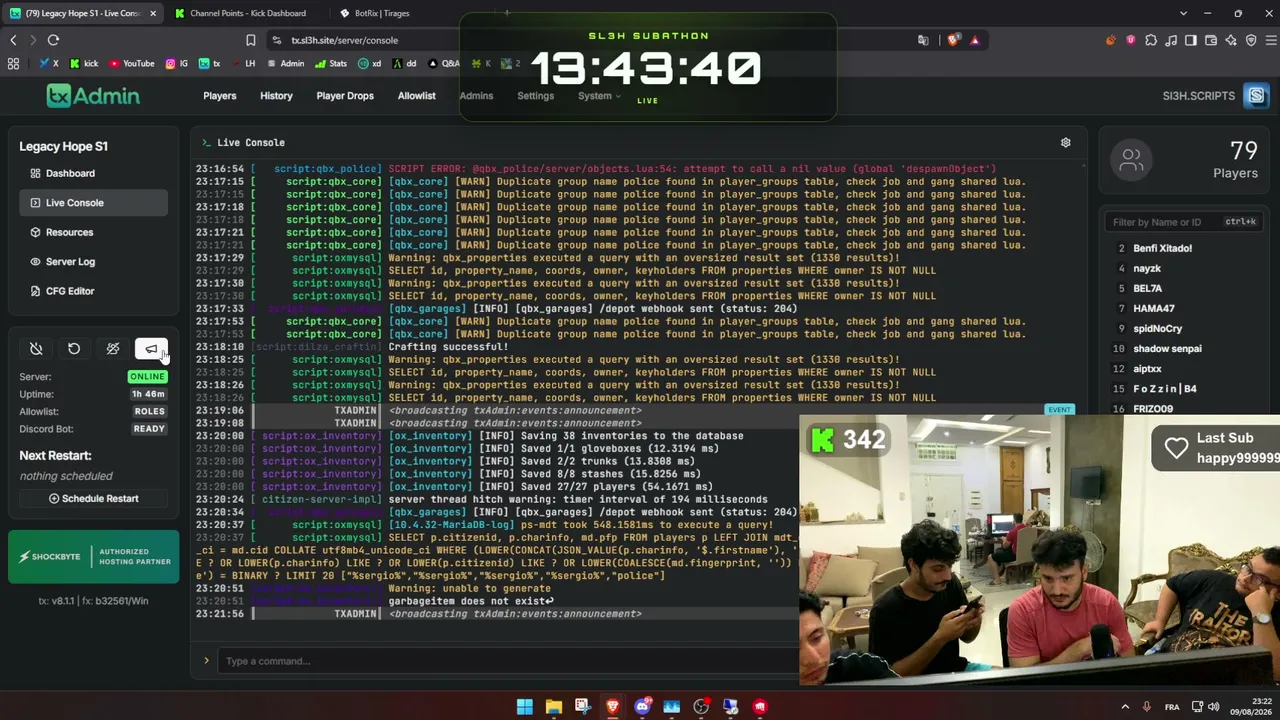Screen dimensions: 1280x720
Task: Open the Brave Shields icon
Action: 953,40
